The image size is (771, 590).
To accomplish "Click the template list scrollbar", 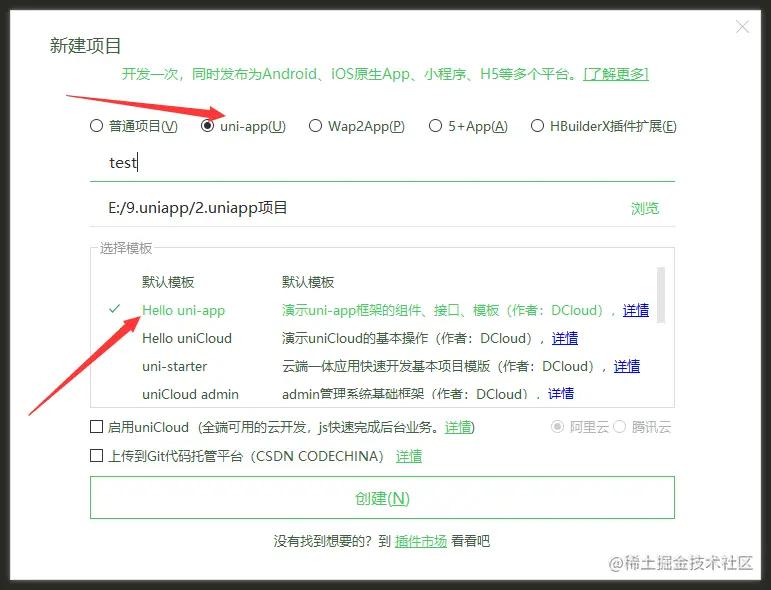I will 661,295.
